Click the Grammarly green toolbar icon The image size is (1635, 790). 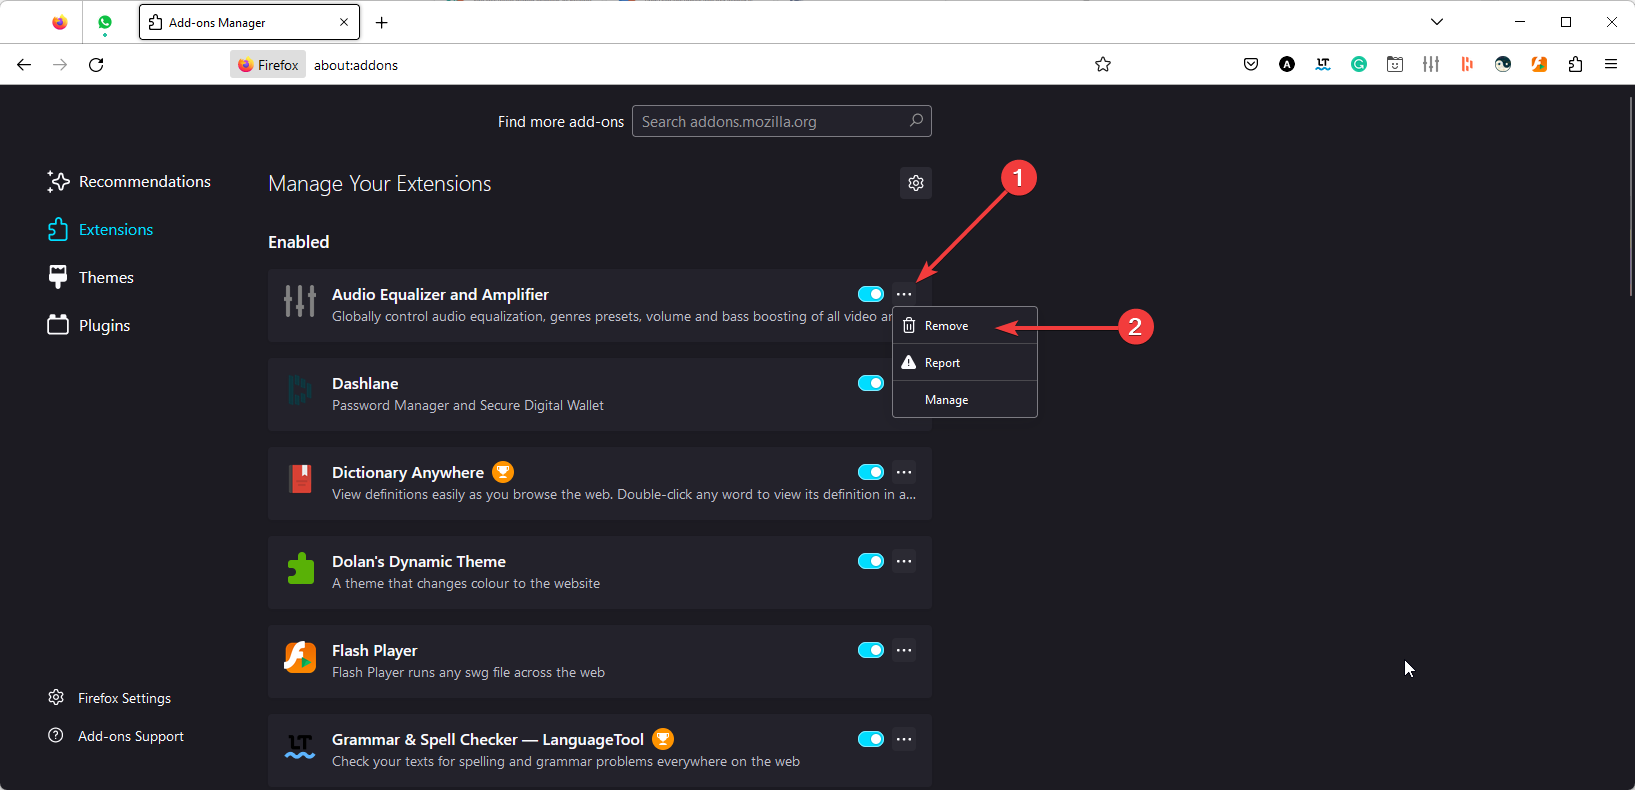tap(1359, 64)
